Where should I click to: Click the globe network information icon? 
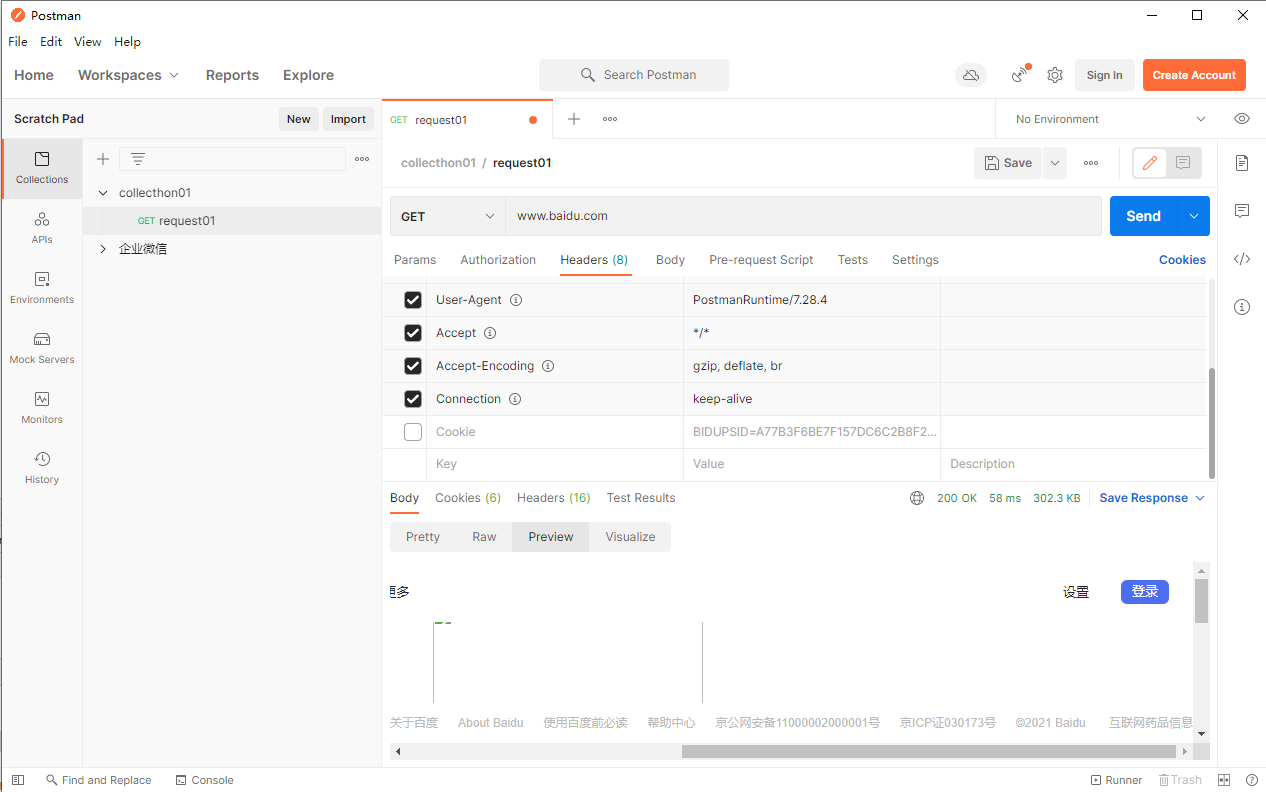pyautogui.click(x=917, y=498)
